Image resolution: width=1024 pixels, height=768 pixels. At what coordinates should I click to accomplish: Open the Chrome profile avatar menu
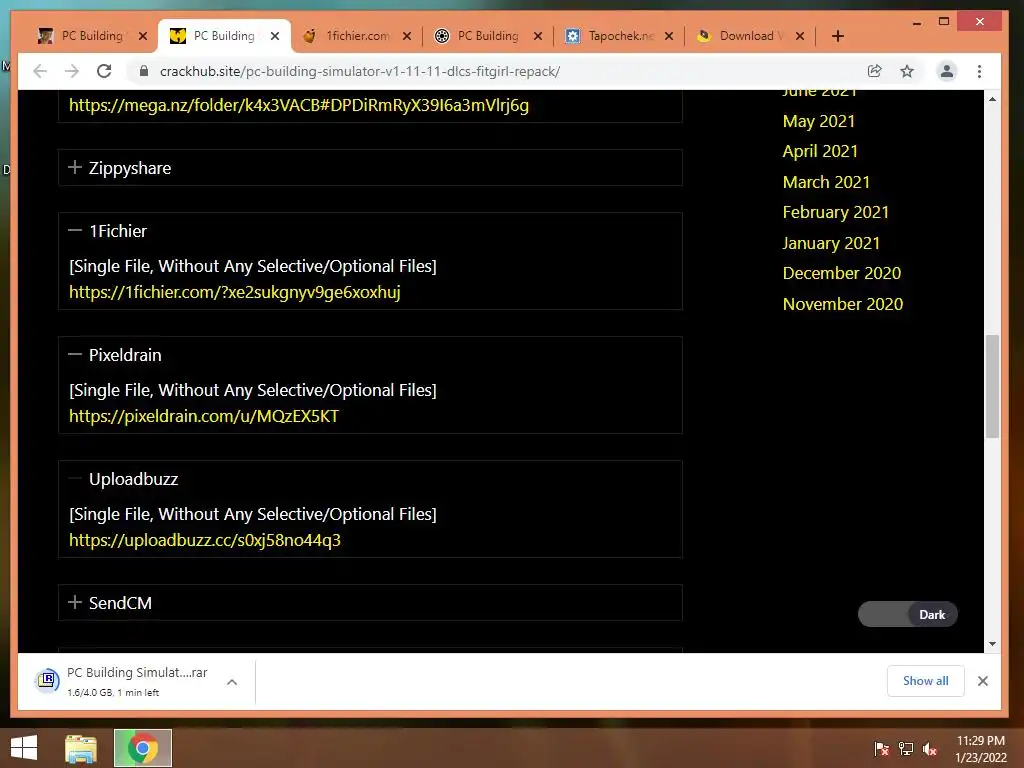(946, 71)
